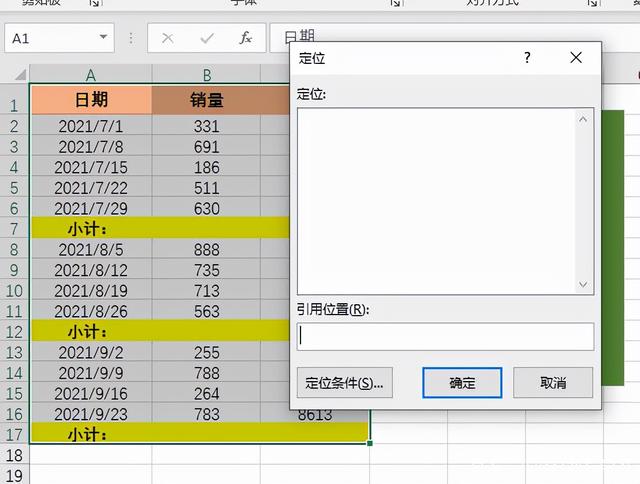Click the insert function fx icon

coord(245,38)
